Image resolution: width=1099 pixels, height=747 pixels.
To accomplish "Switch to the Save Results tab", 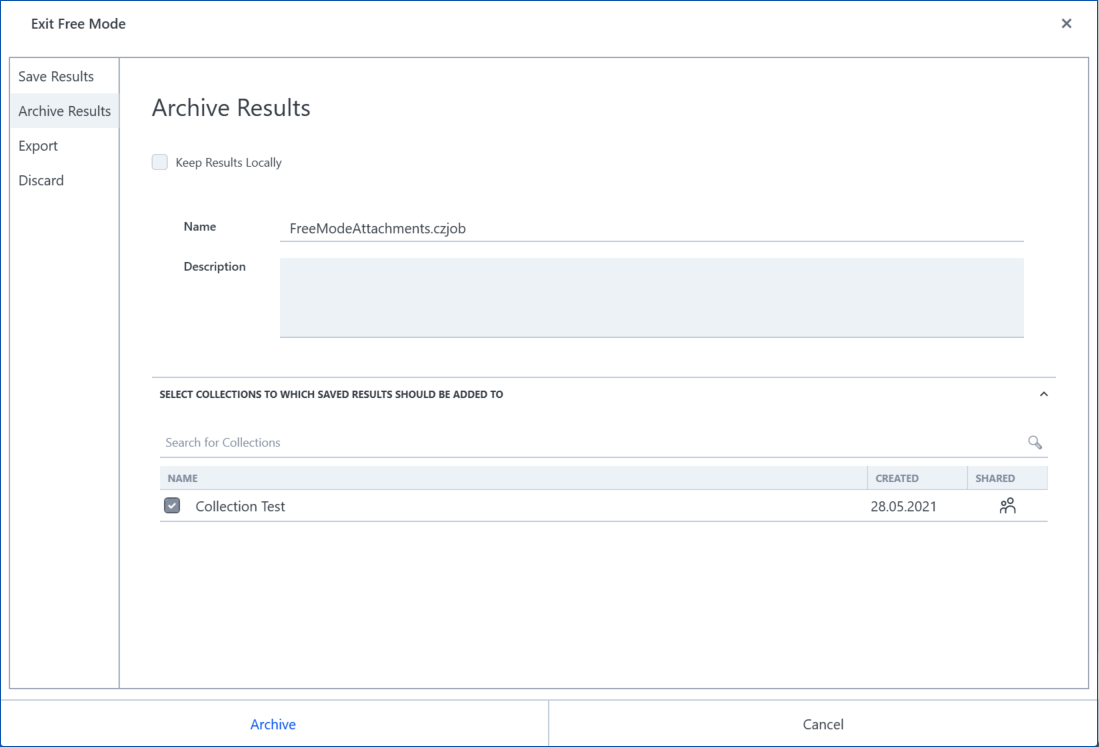I will pos(55,76).
